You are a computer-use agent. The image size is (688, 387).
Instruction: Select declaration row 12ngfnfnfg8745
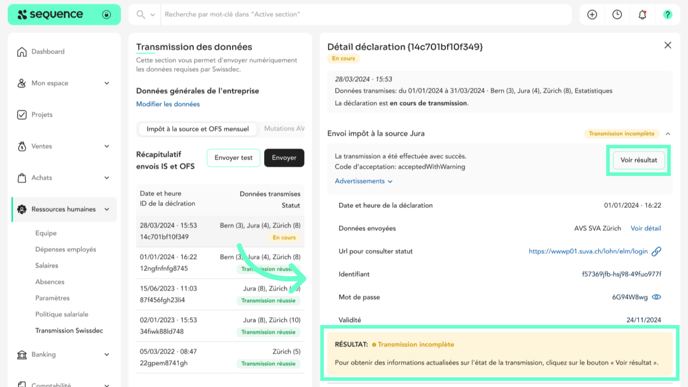click(x=220, y=263)
